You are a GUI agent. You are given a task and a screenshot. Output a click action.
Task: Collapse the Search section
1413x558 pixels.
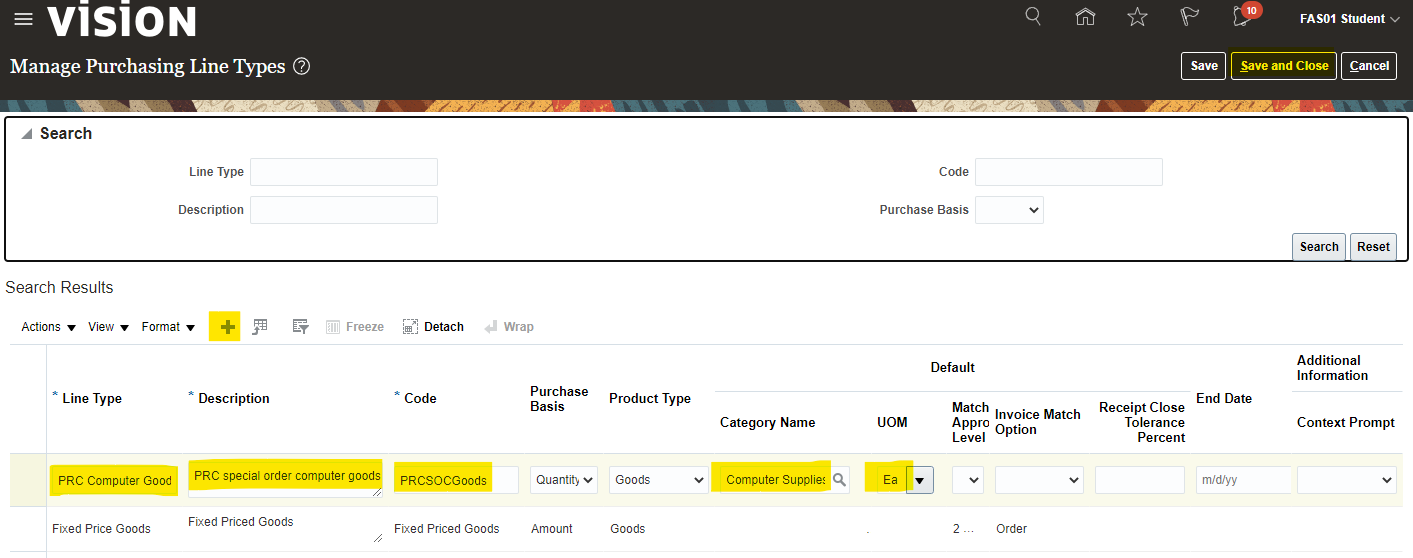(x=26, y=134)
